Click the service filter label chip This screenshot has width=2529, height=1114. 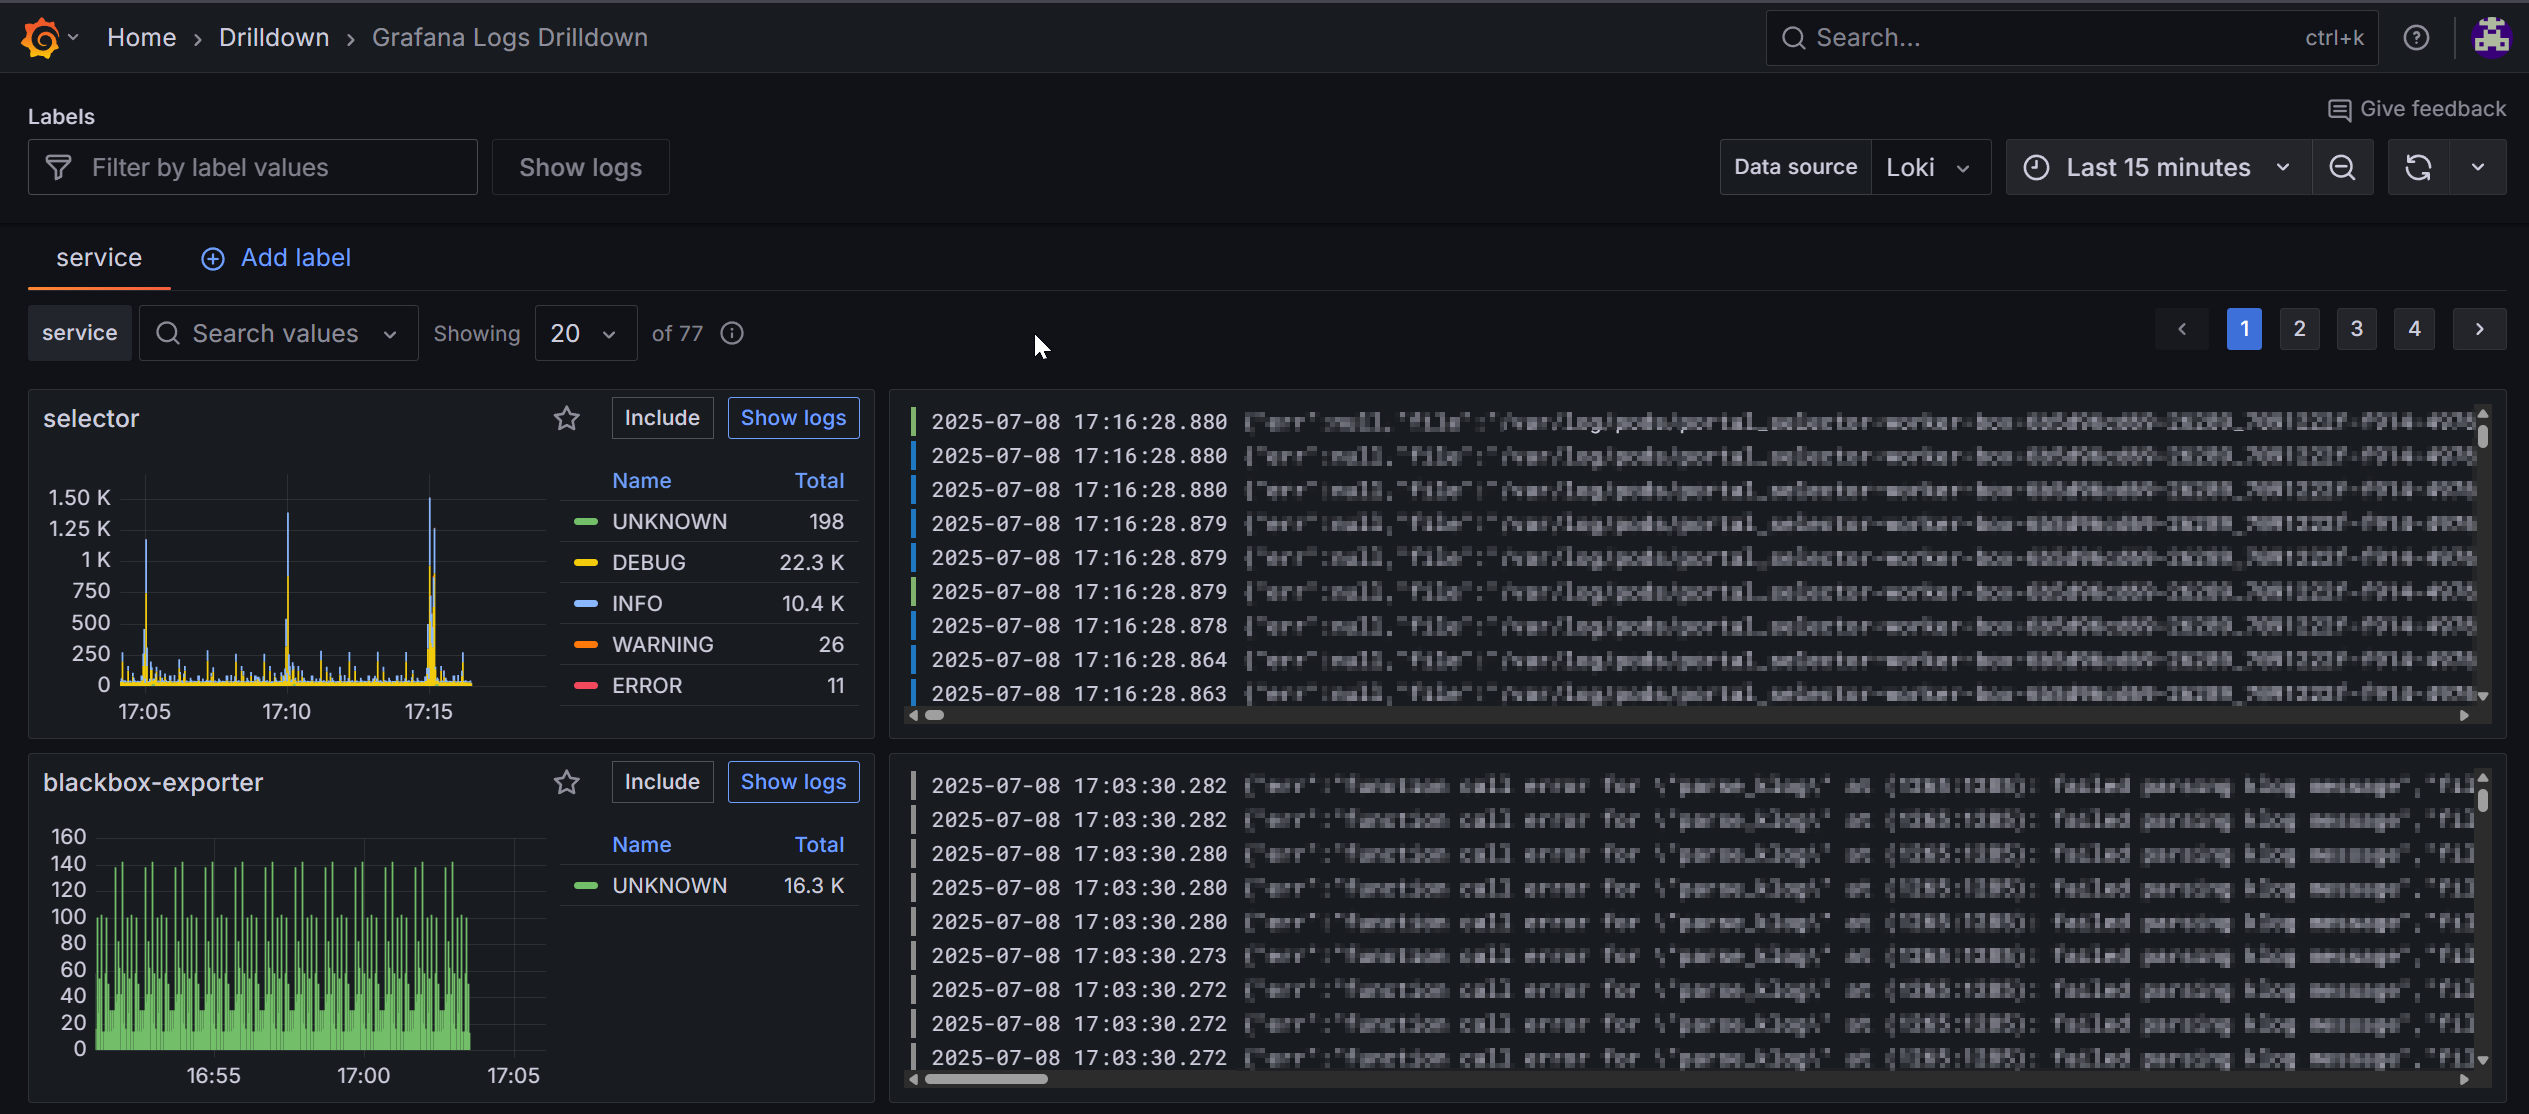click(79, 333)
